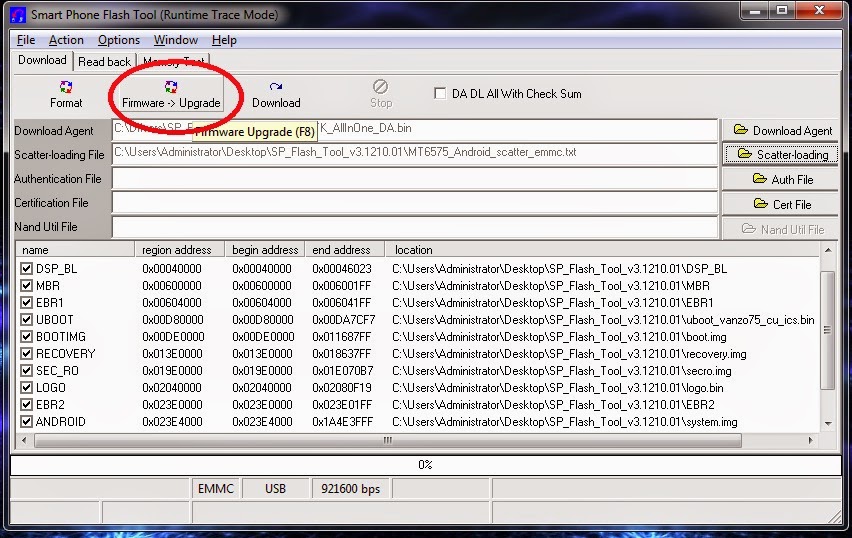852x538 pixels.
Task: Click the Scatter-loading File path field
Action: 415,154
